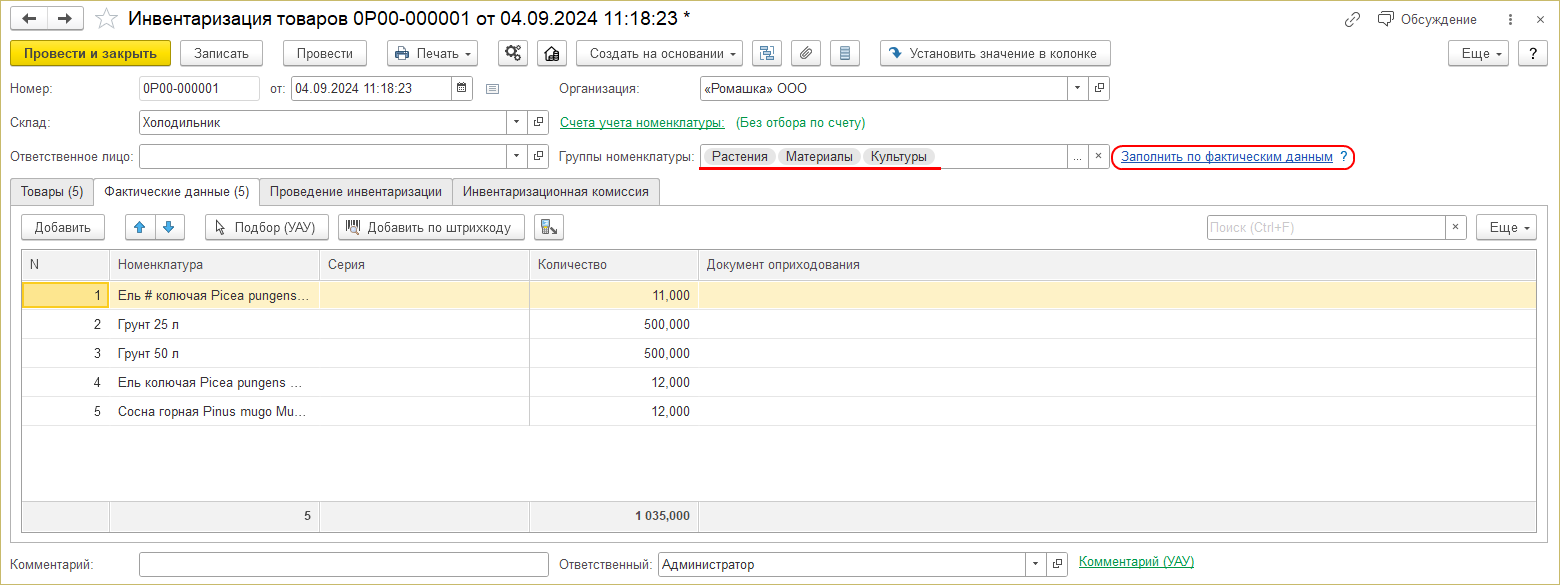
Task: Click the back navigation arrow
Action: [x=29, y=19]
